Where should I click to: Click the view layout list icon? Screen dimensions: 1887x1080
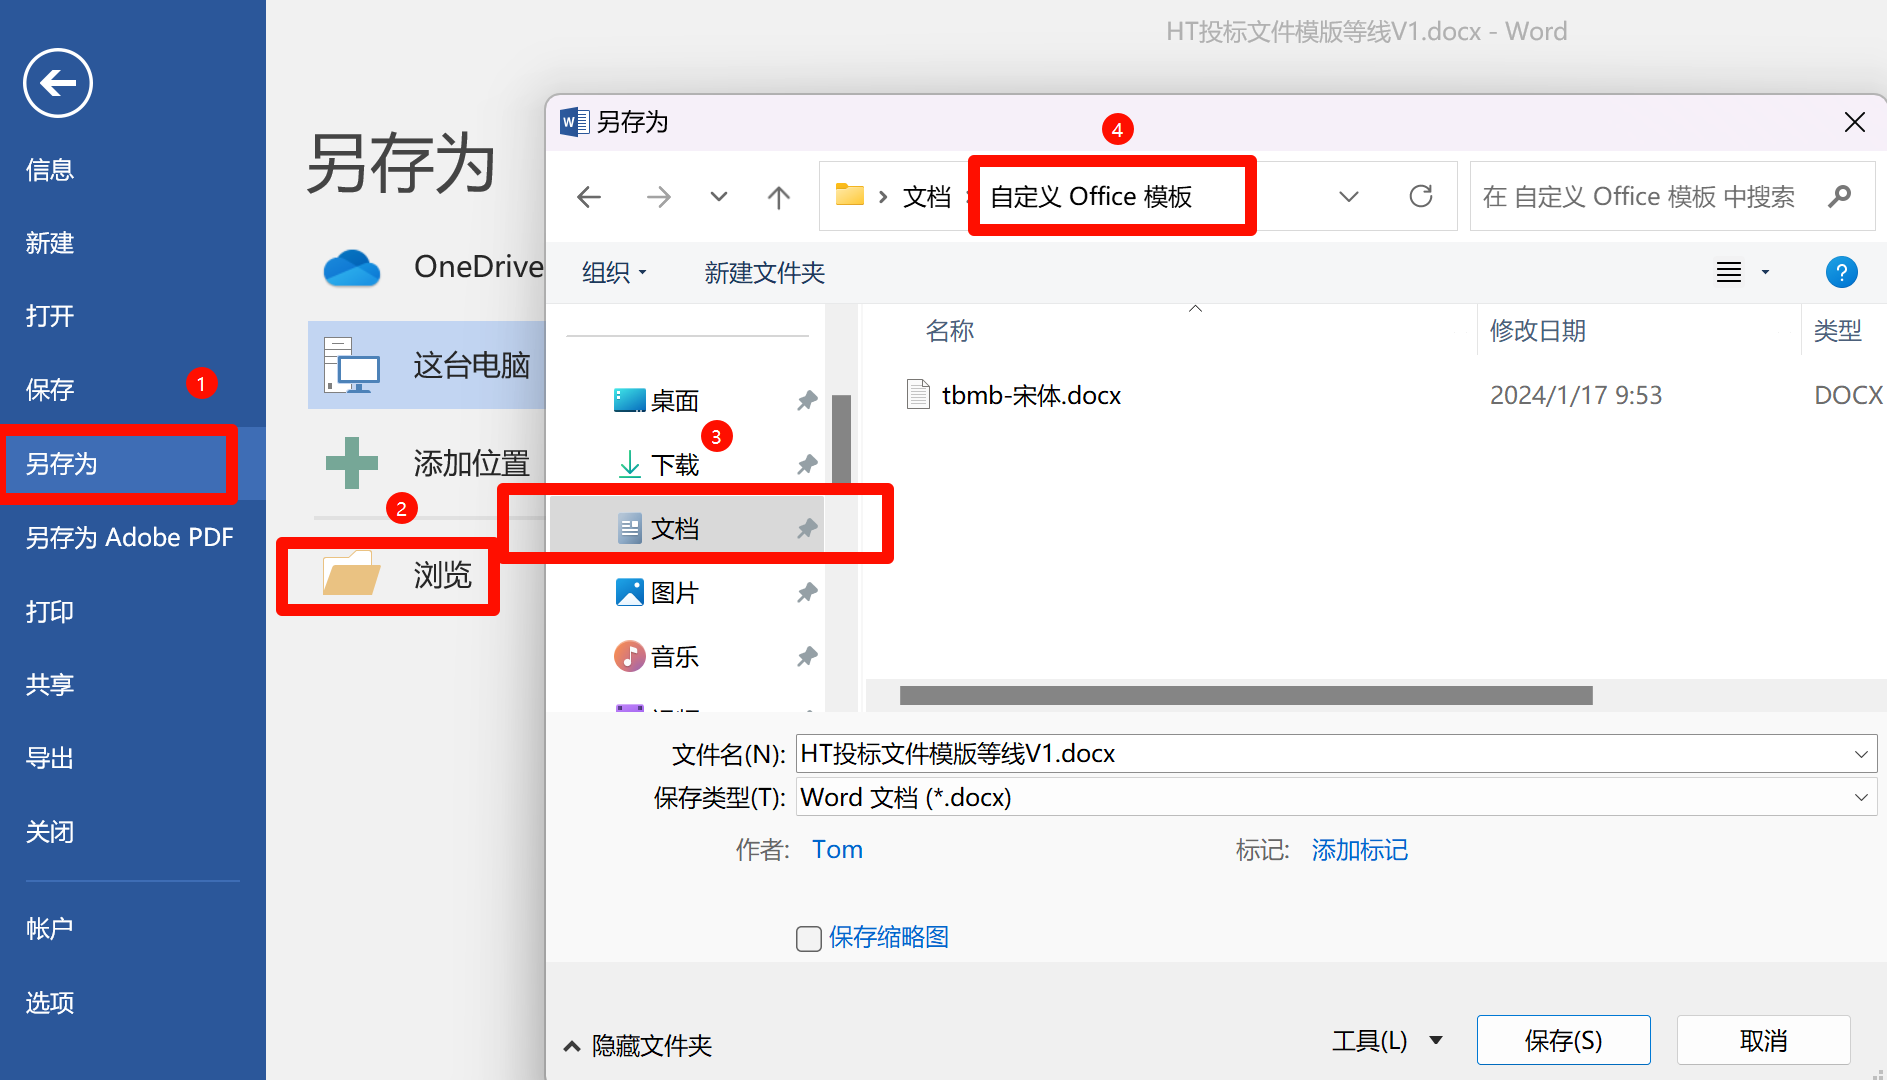(x=1729, y=272)
